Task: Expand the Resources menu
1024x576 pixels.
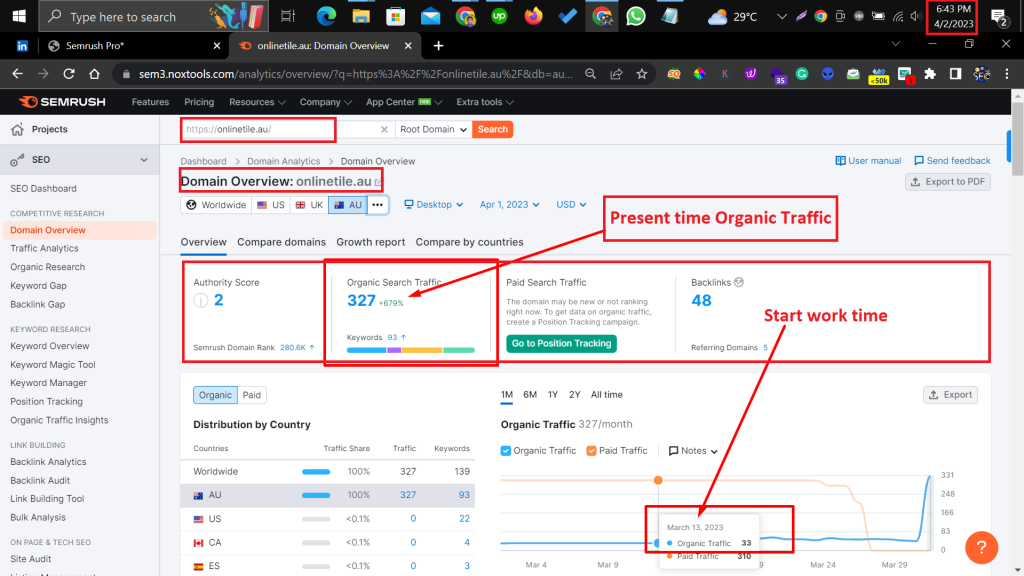Action: pos(257,102)
